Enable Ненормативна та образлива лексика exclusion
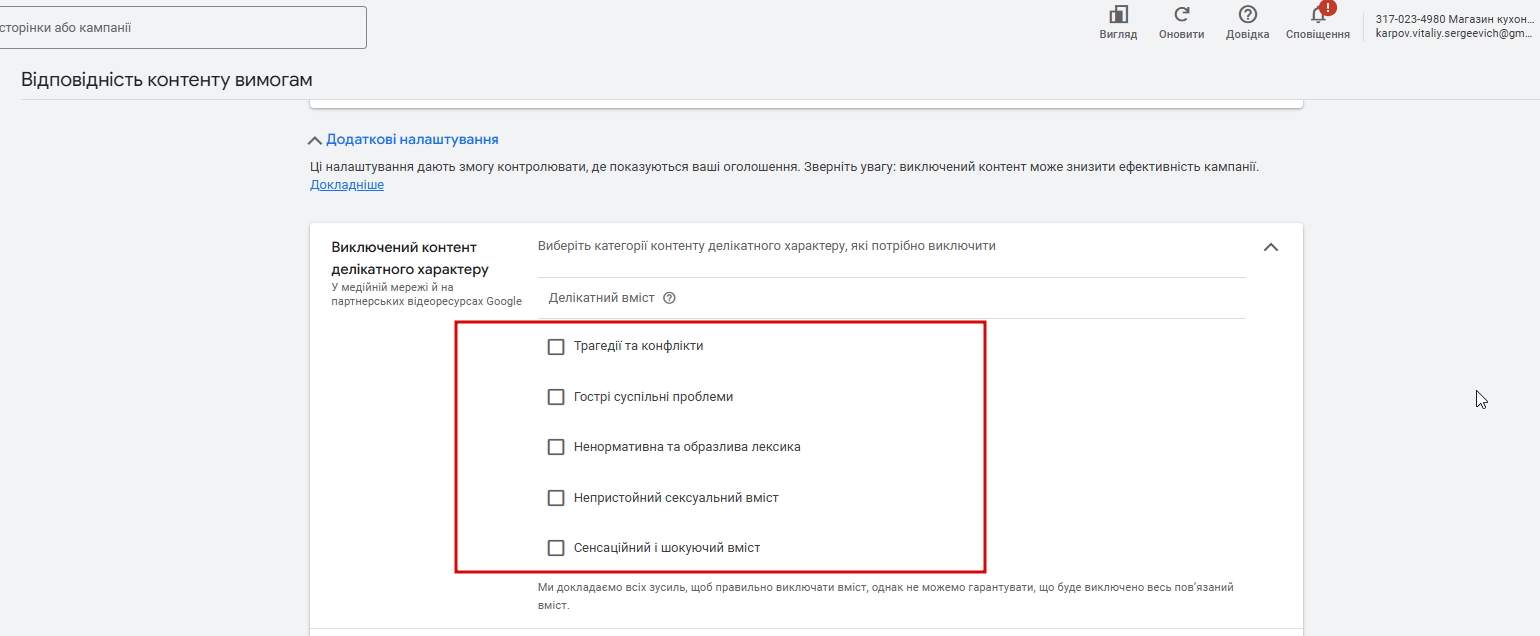Screen dimensions: 1540x636 point(556,447)
